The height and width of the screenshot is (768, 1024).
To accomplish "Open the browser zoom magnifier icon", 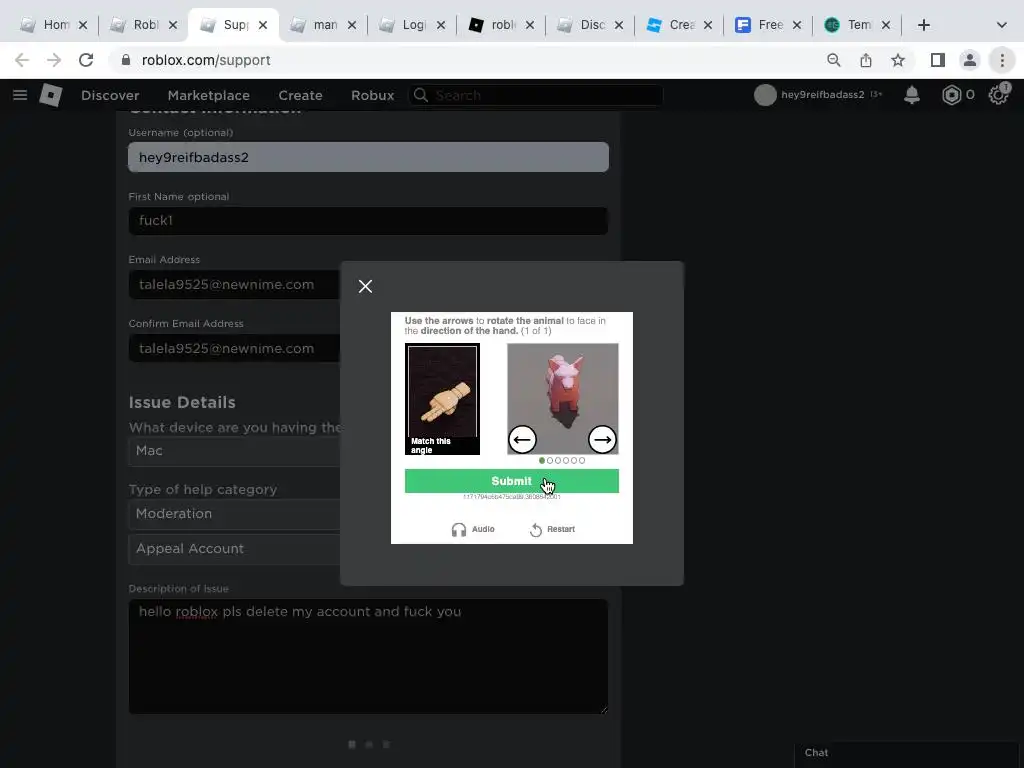I will (x=833, y=60).
